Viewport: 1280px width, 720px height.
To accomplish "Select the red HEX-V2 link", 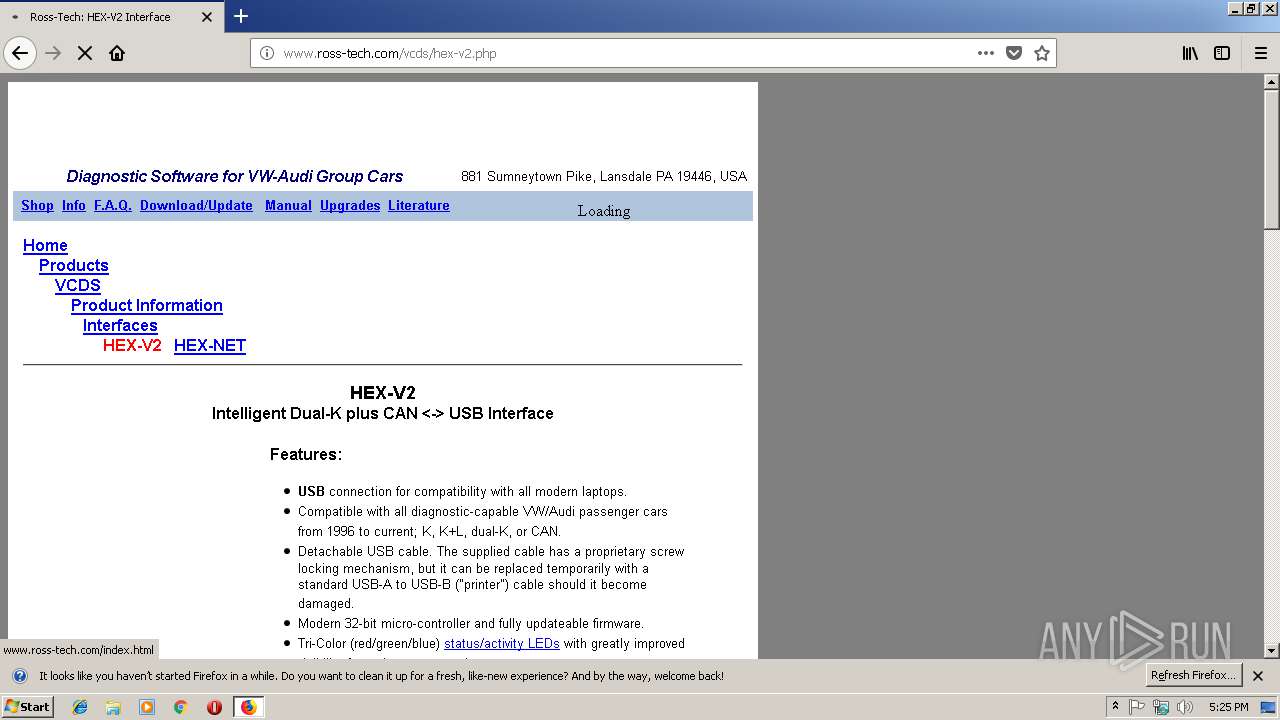I will (132, 346).
